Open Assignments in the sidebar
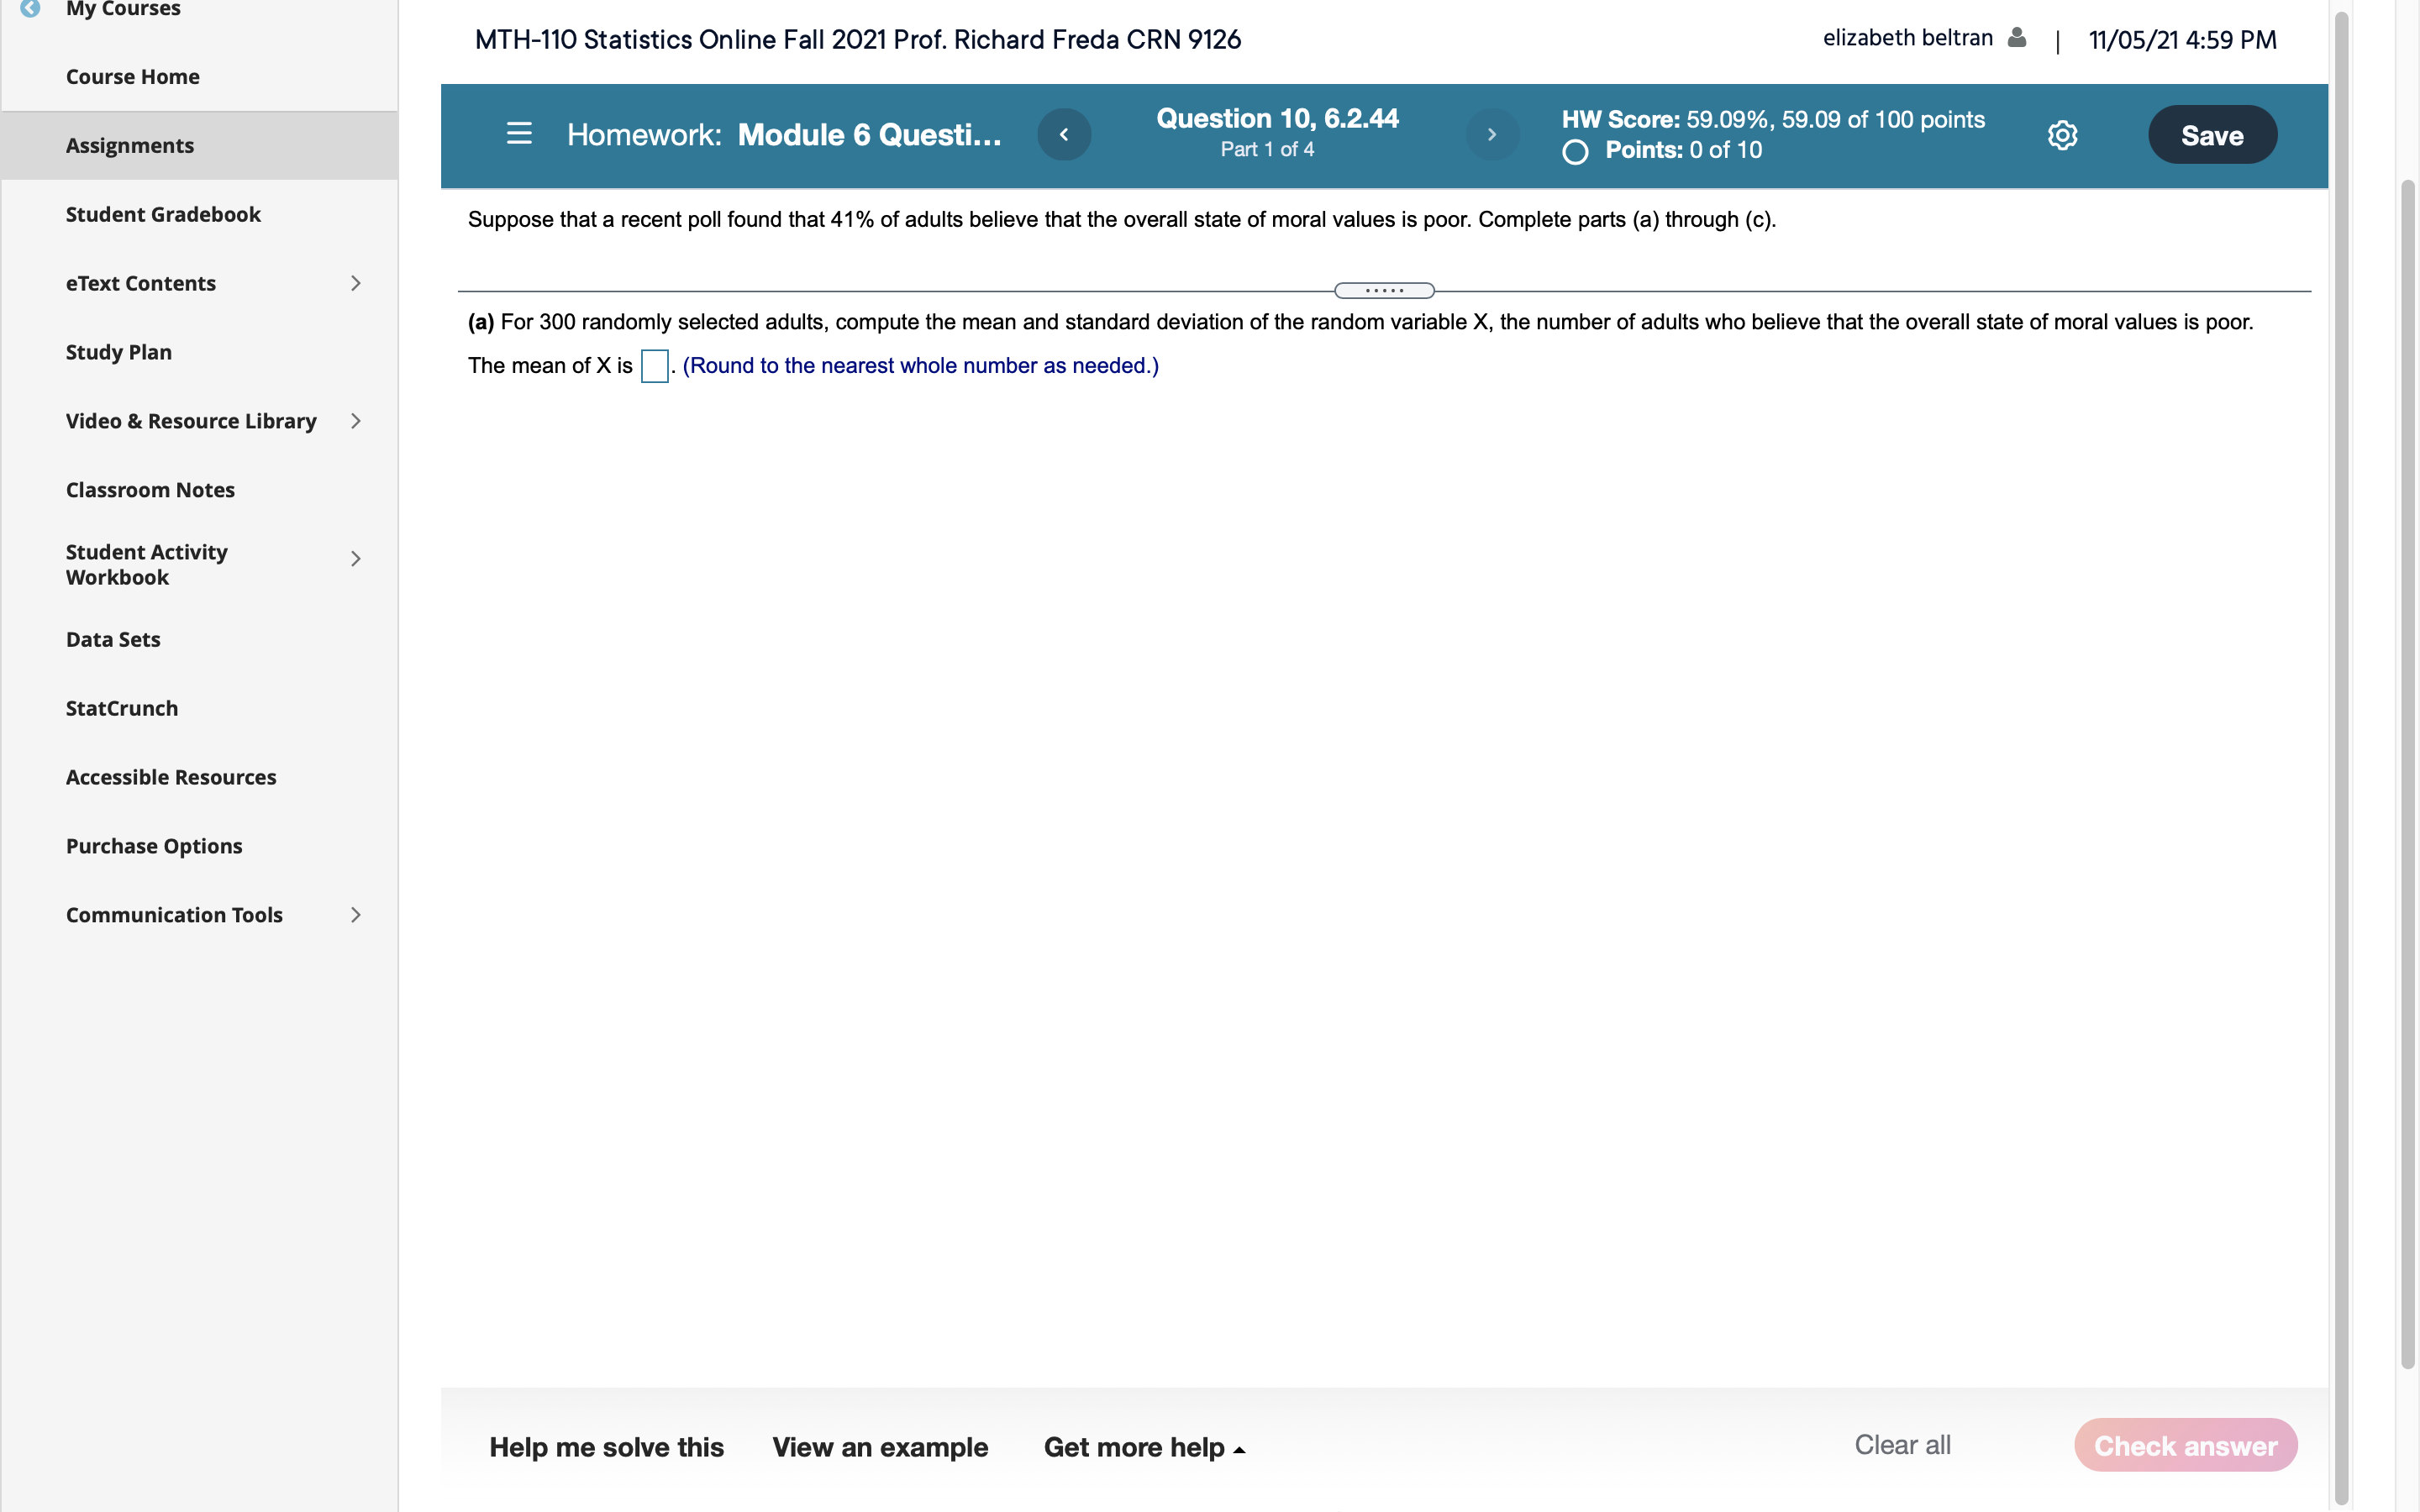The width and height of the screenshot is (2420, 1512). (130, 146)
